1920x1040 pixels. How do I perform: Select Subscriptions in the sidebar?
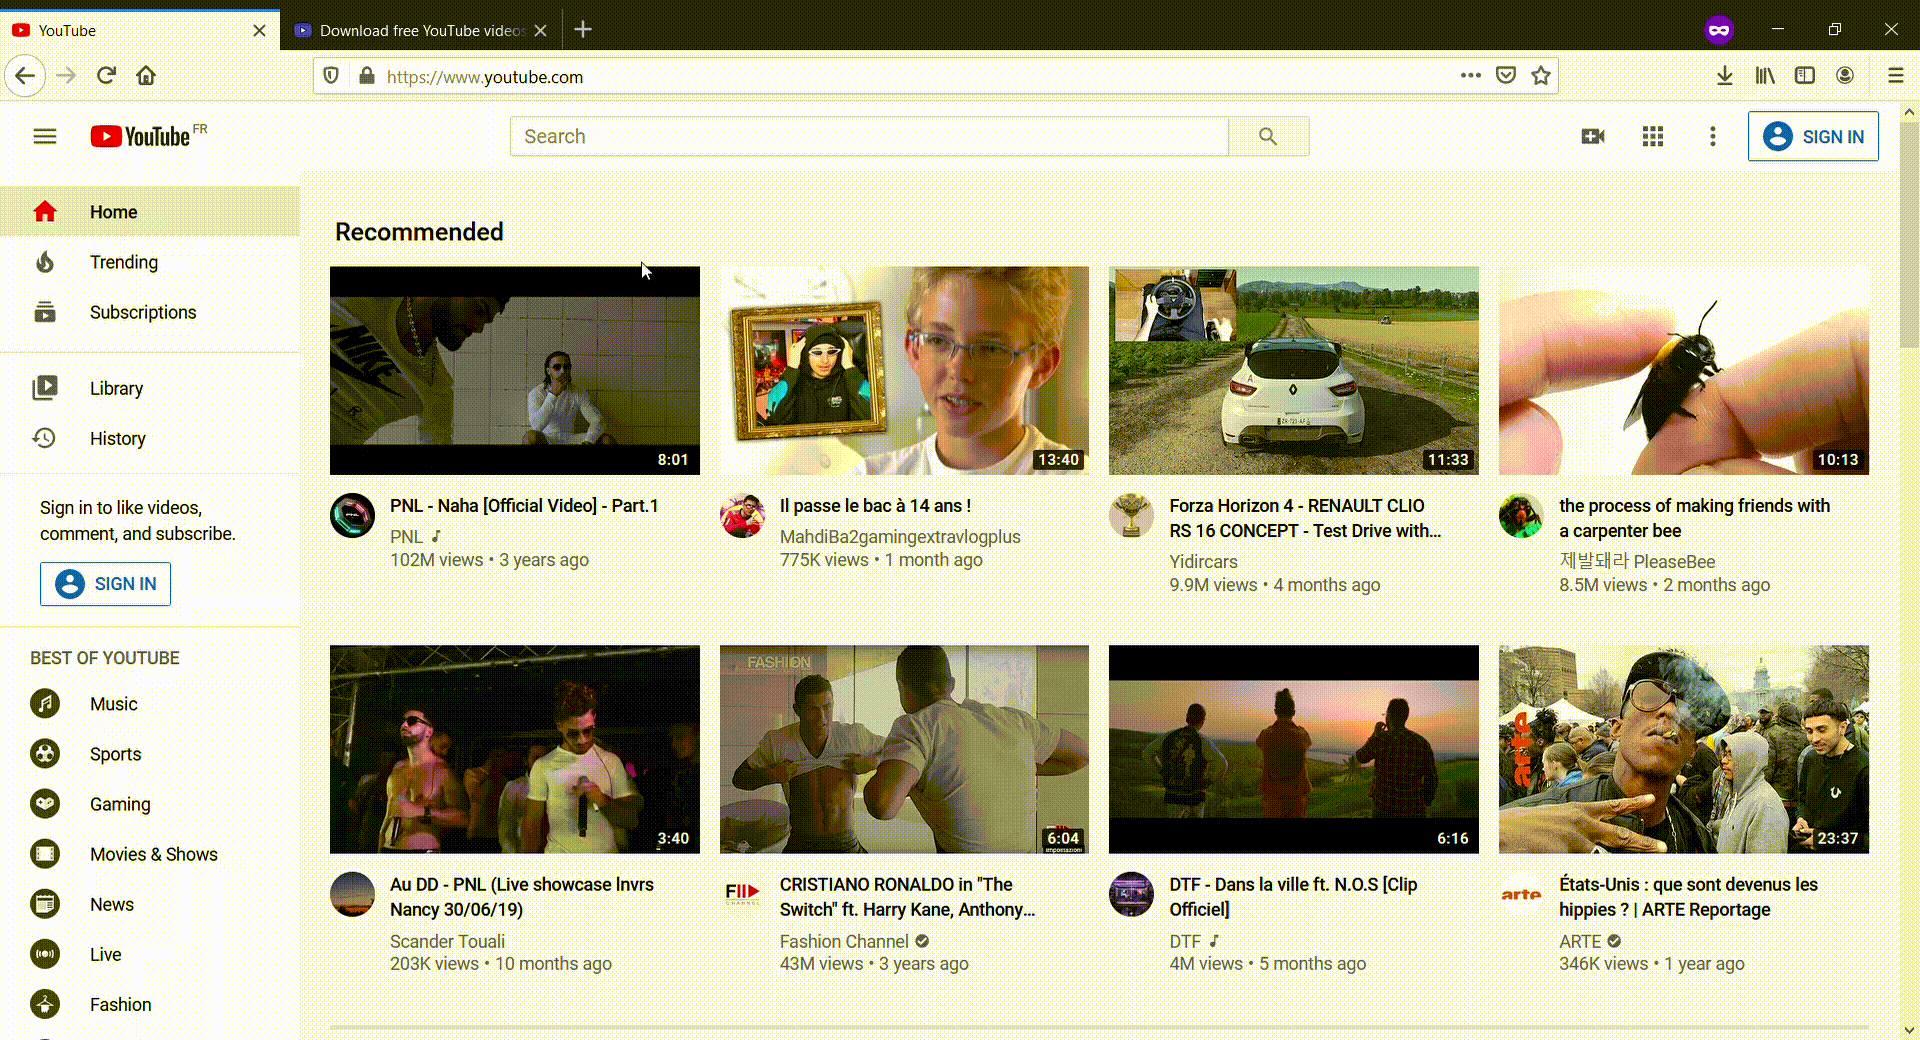tap(143, 312)
